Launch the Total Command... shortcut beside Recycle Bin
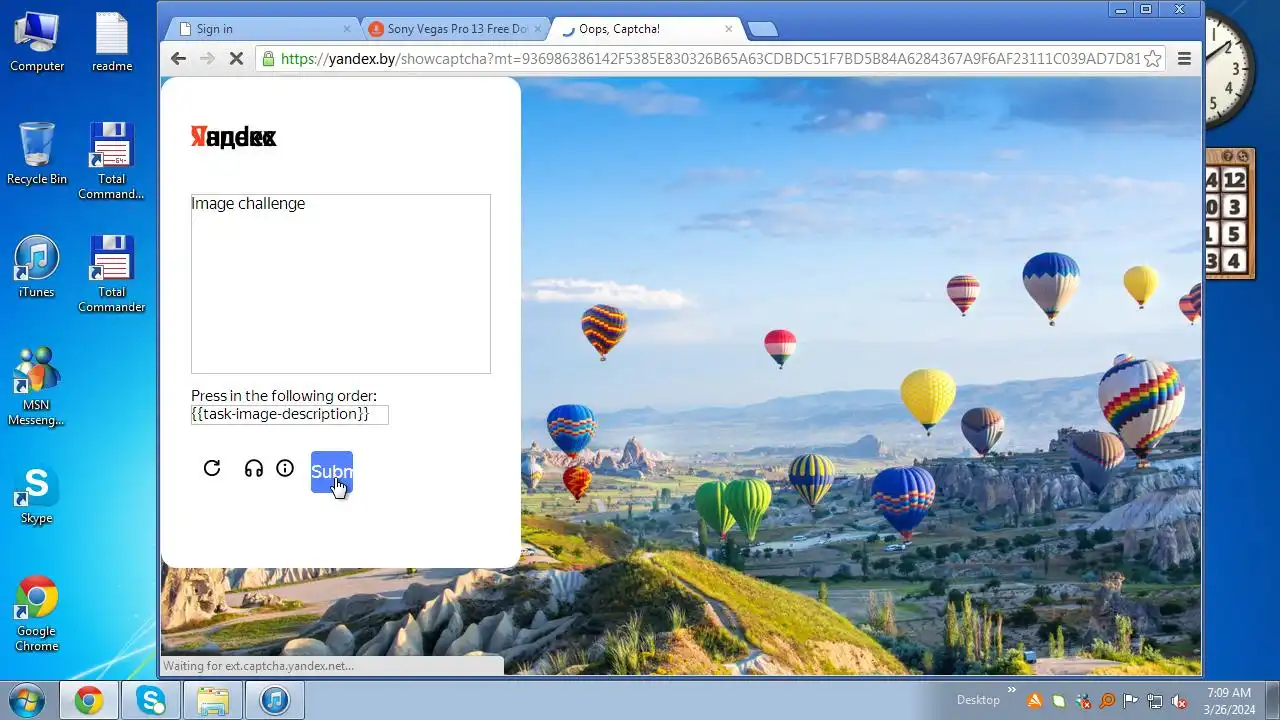 tap(112, 161)
